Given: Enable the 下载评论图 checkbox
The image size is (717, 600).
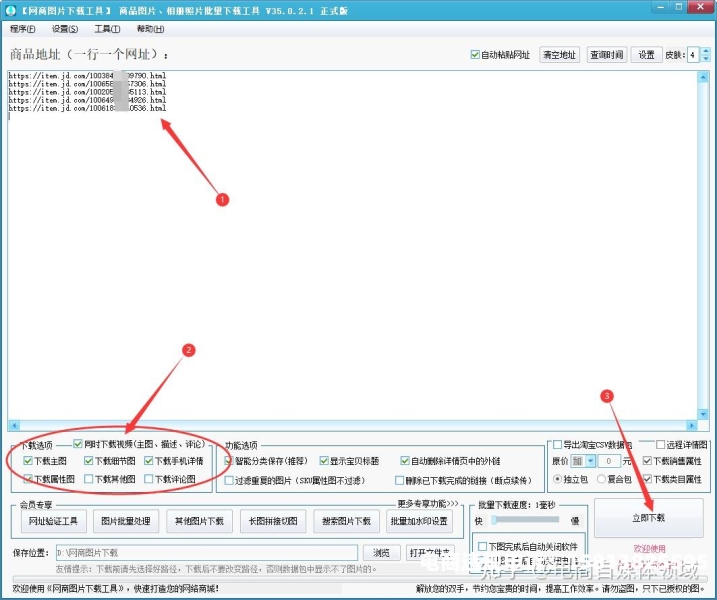Looking at the screenshot, I should (149, 479).
